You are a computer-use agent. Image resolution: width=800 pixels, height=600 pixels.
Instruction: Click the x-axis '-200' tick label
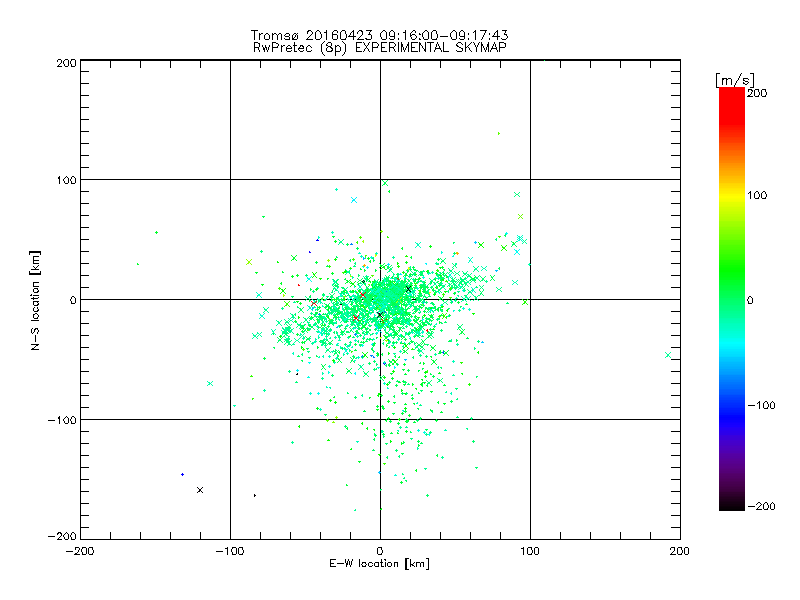click(80, 551)
